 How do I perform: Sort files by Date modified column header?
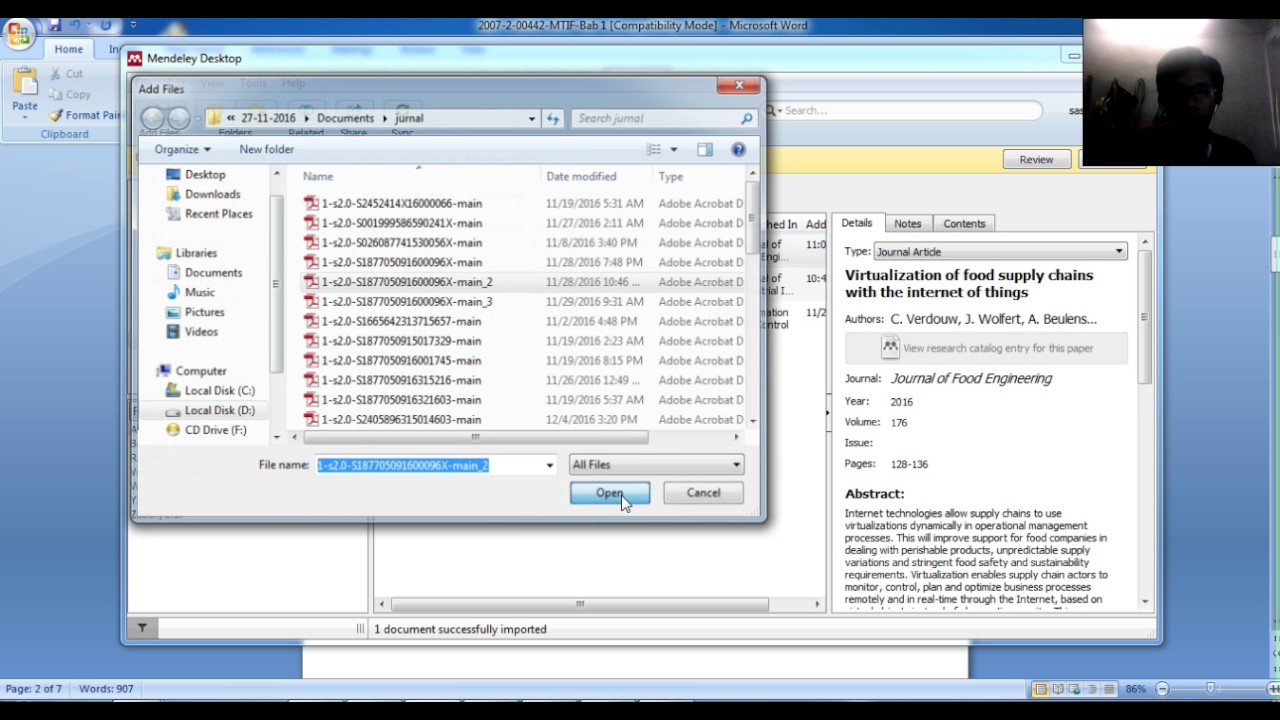[581, 176]
